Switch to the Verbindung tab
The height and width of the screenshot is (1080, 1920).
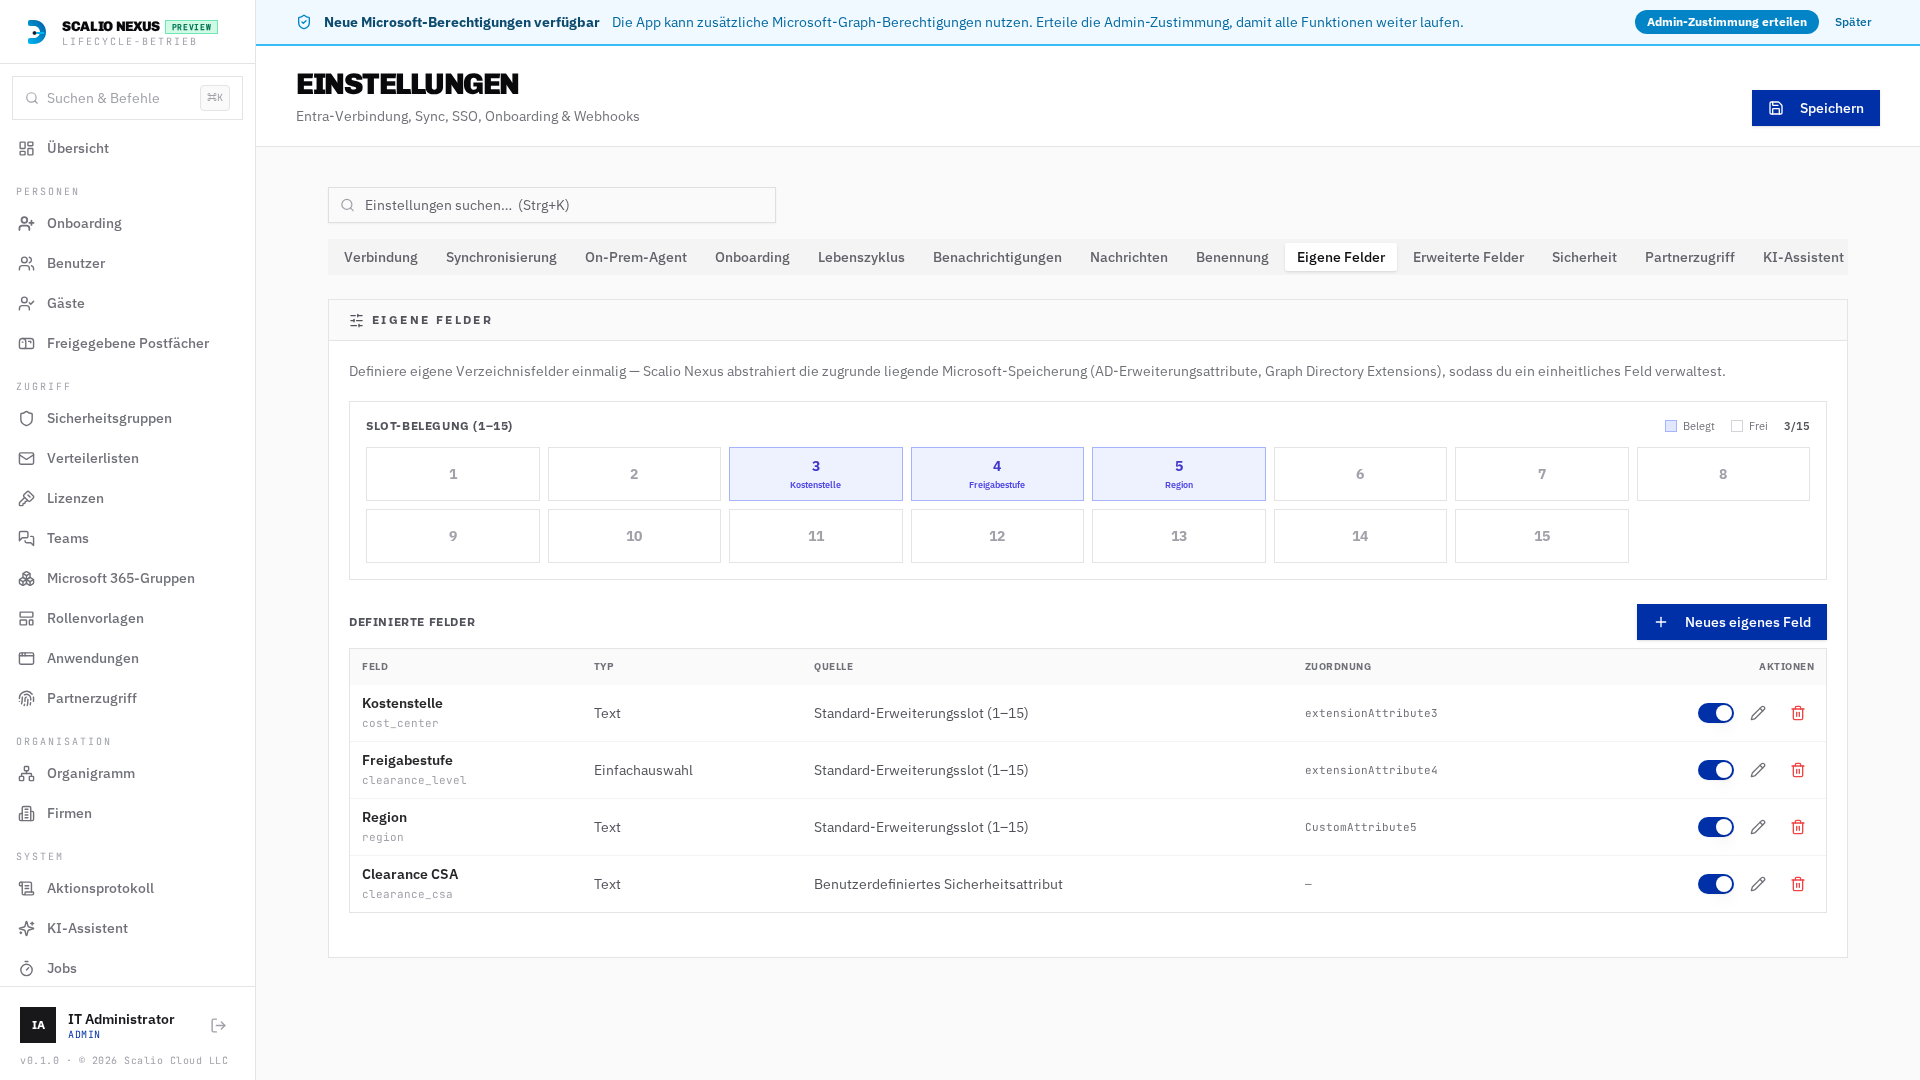click(381, 257)
